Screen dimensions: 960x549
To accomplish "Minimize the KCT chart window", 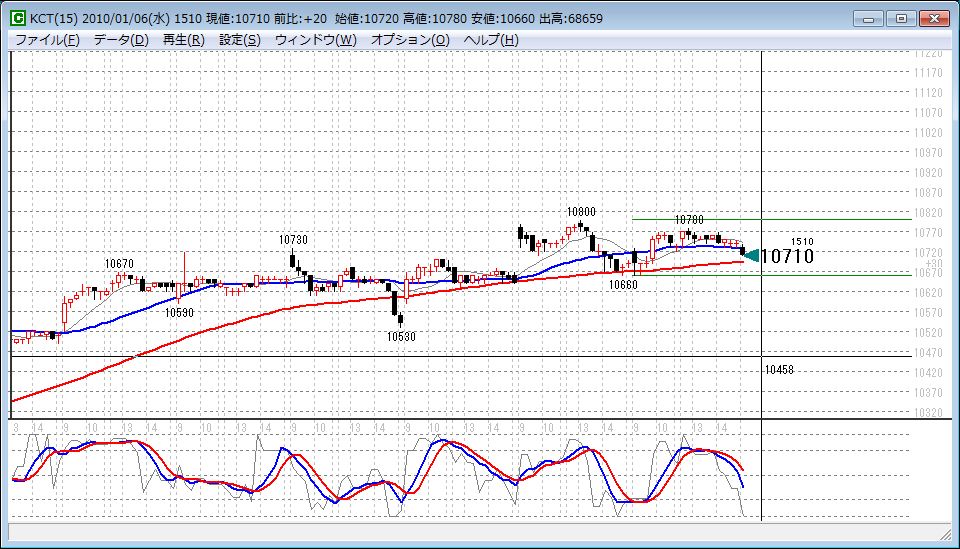I will tap(871, 18).
